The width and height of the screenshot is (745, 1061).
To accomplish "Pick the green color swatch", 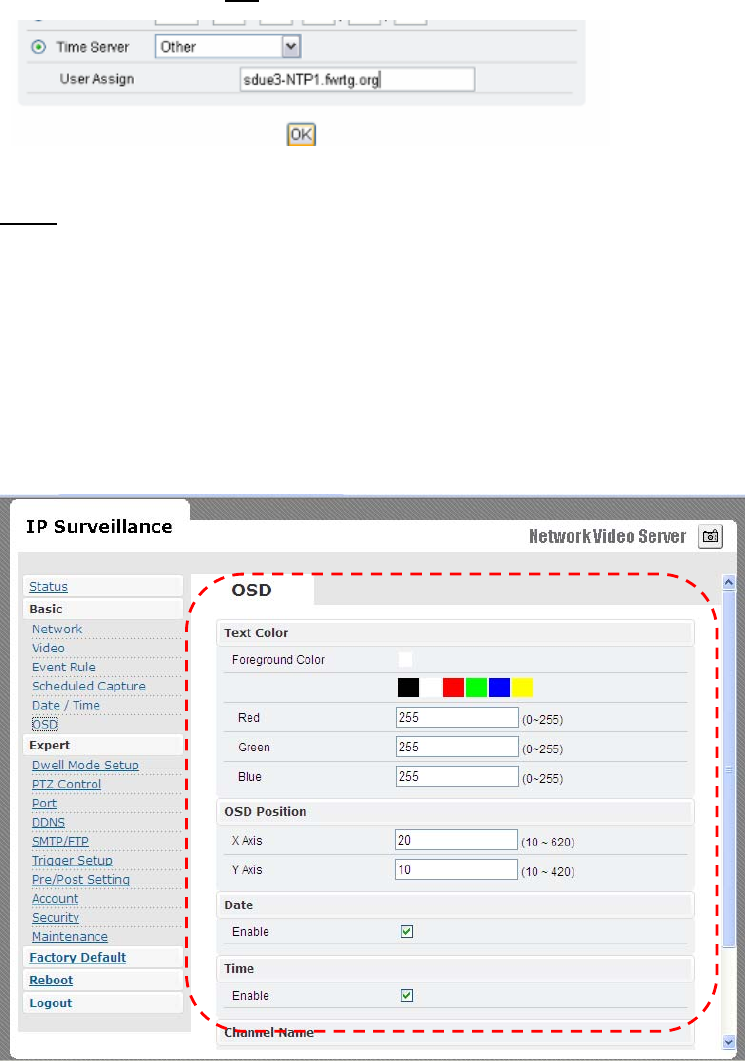I will pos(476,687).
